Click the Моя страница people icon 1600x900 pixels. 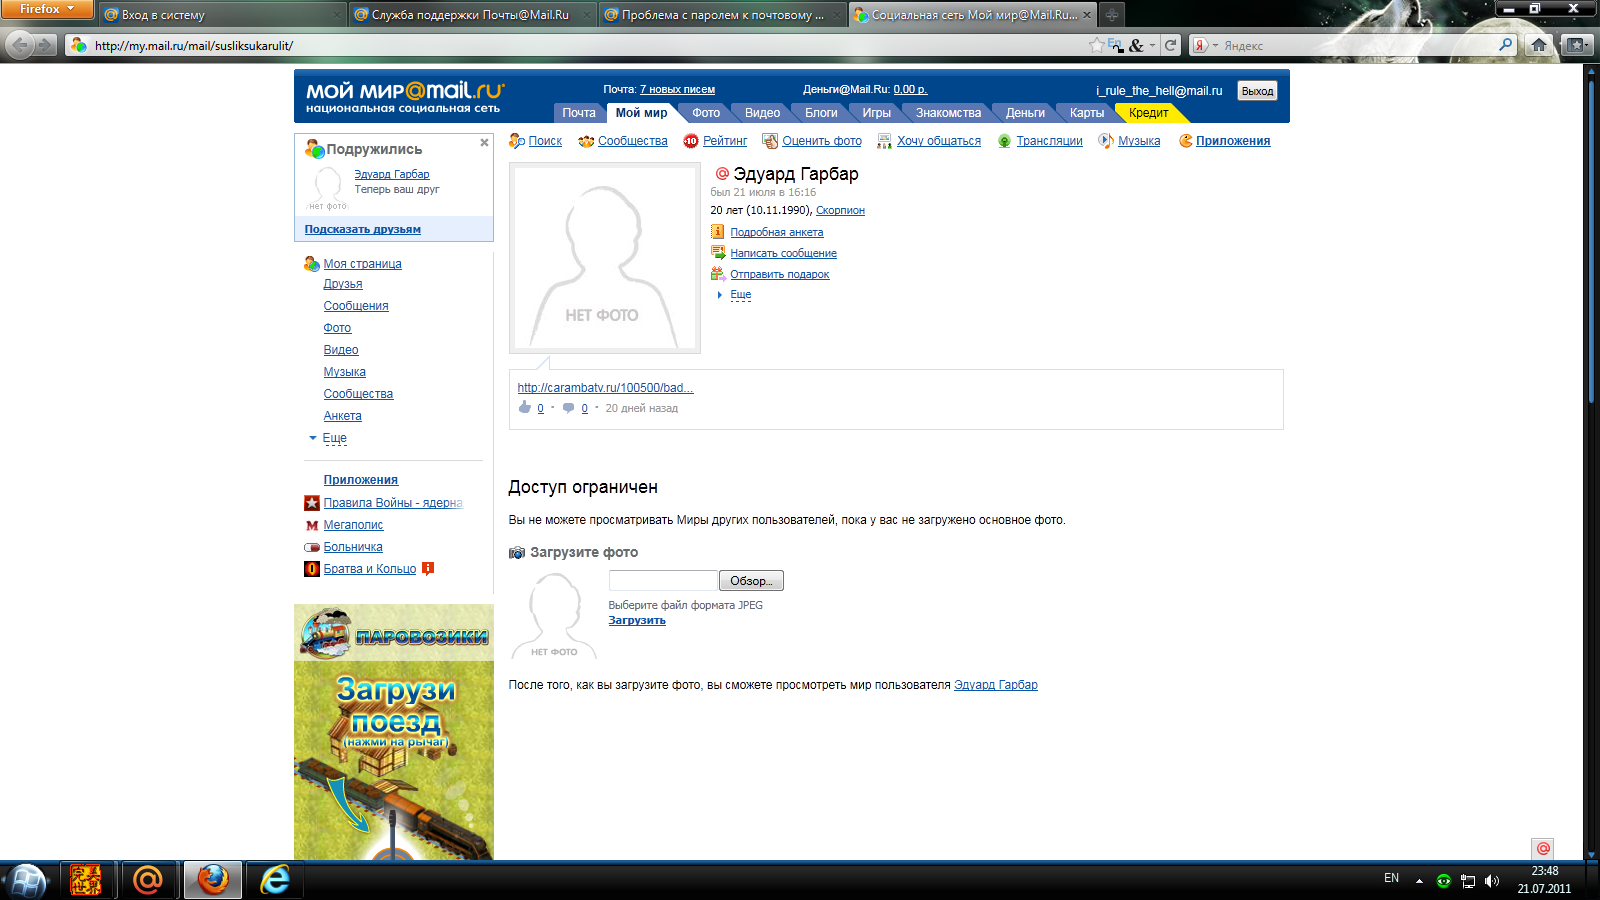coord(312,264)
